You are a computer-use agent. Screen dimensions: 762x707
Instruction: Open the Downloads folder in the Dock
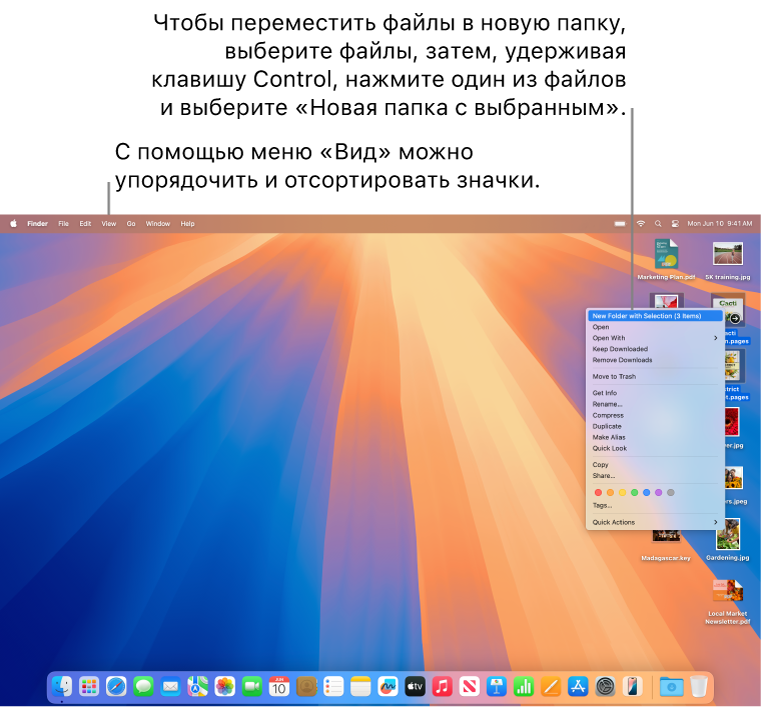tap(671, 687)
